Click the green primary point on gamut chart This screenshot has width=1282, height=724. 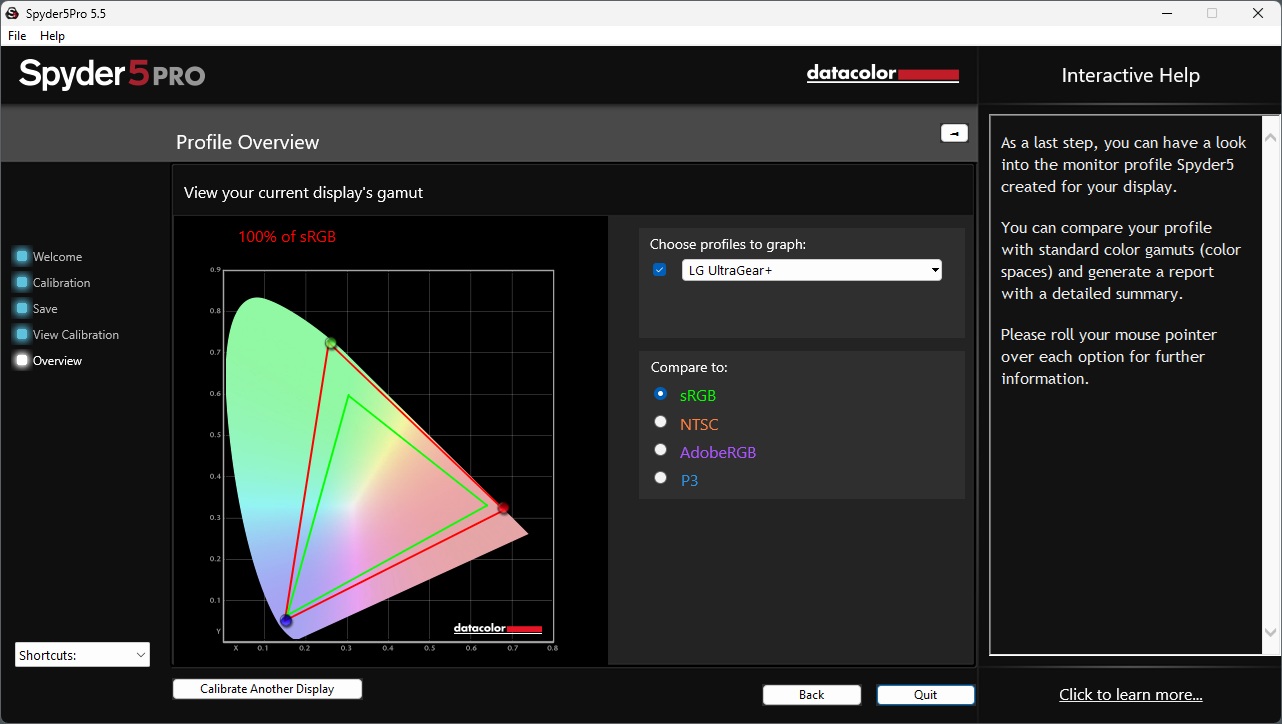(331, 343)
